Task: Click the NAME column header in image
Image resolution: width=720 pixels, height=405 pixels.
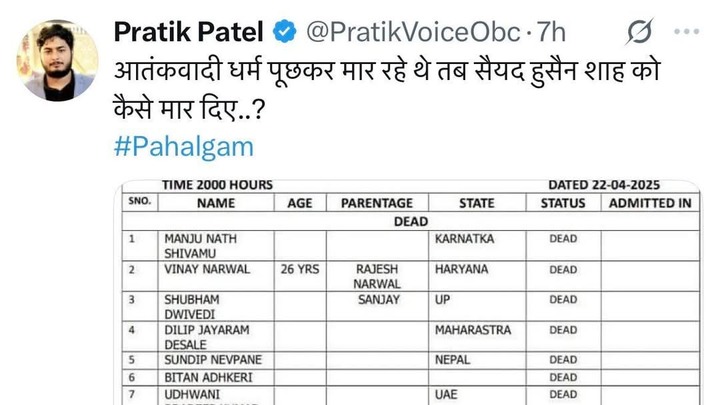Action: pyautogui.click(x=216, y=203)
